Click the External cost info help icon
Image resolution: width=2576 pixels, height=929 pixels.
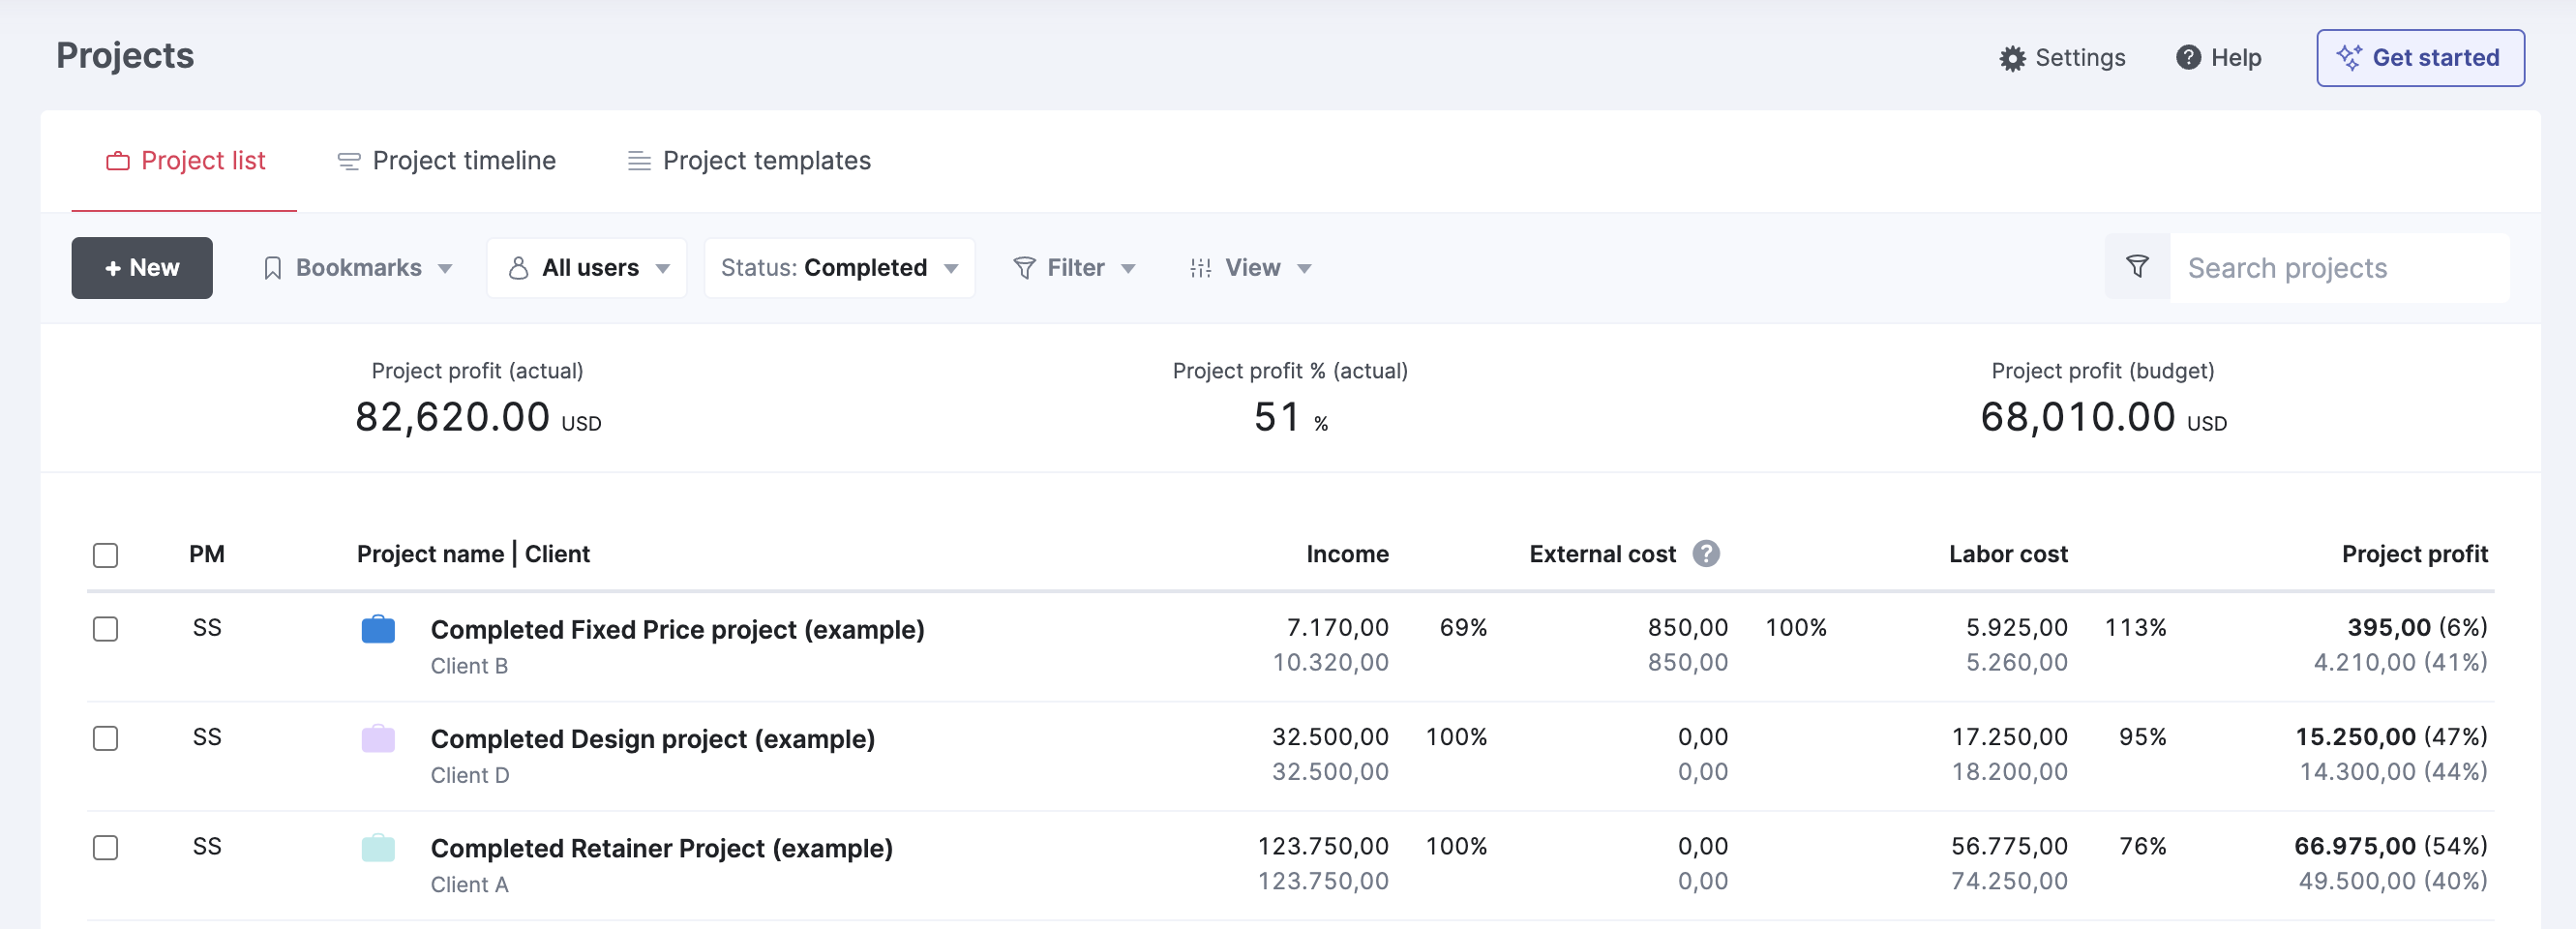[1705, 554]
